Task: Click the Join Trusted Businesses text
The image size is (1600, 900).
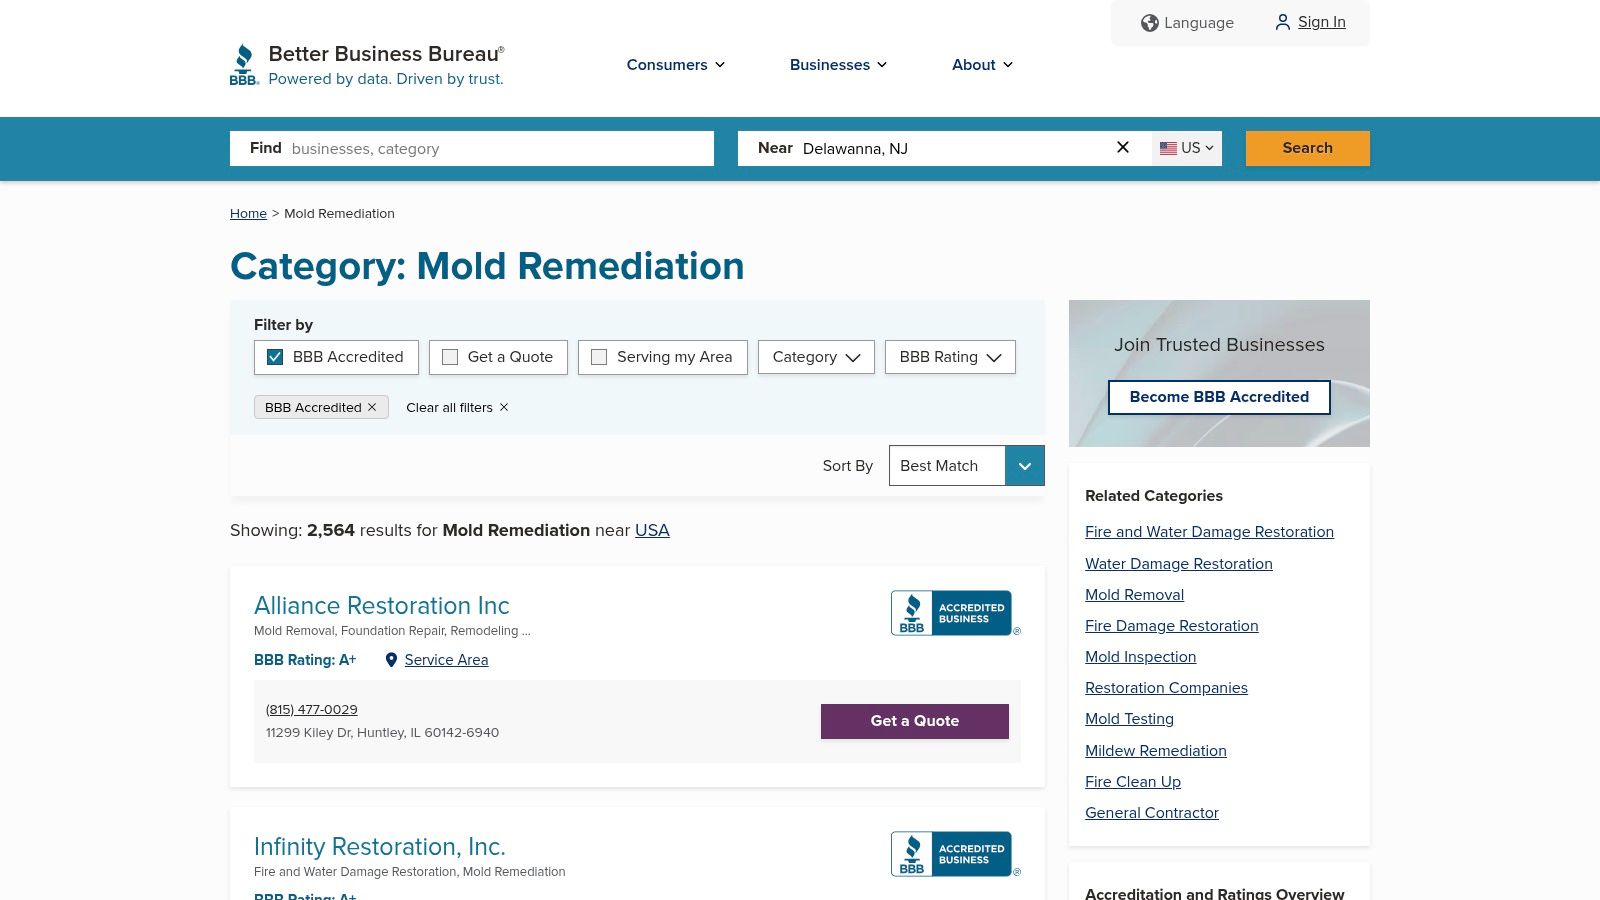Action: 1219,345
